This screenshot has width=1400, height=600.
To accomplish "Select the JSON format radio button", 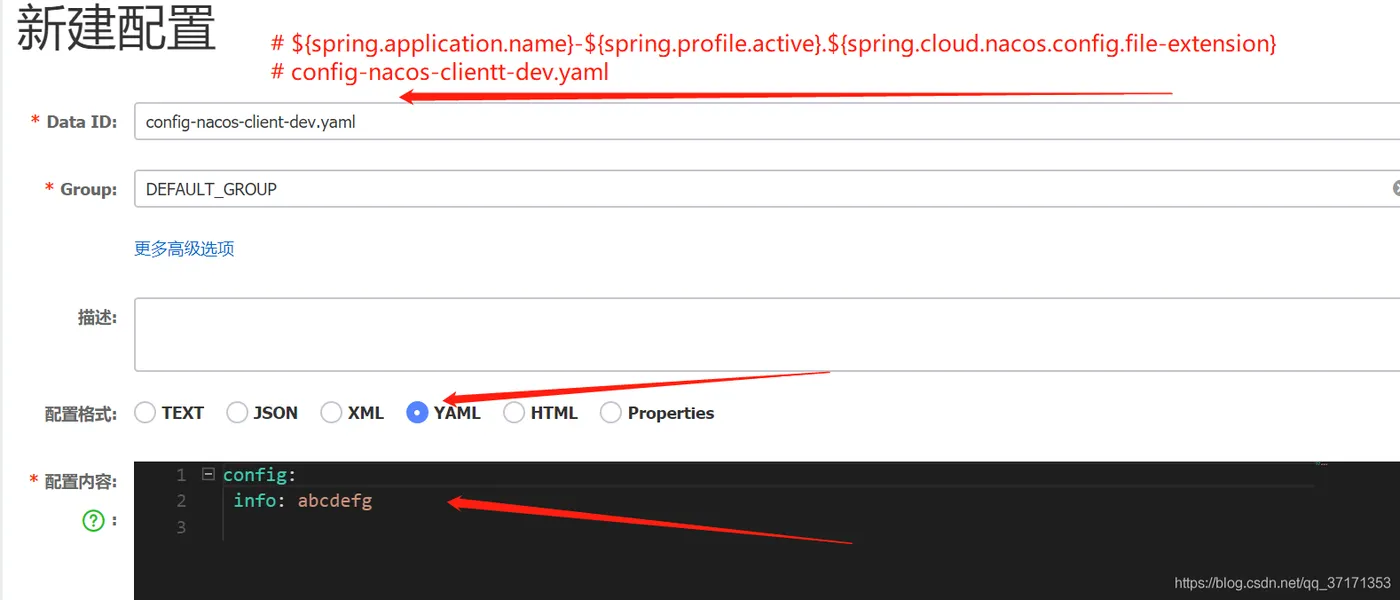I will point(237,412).
